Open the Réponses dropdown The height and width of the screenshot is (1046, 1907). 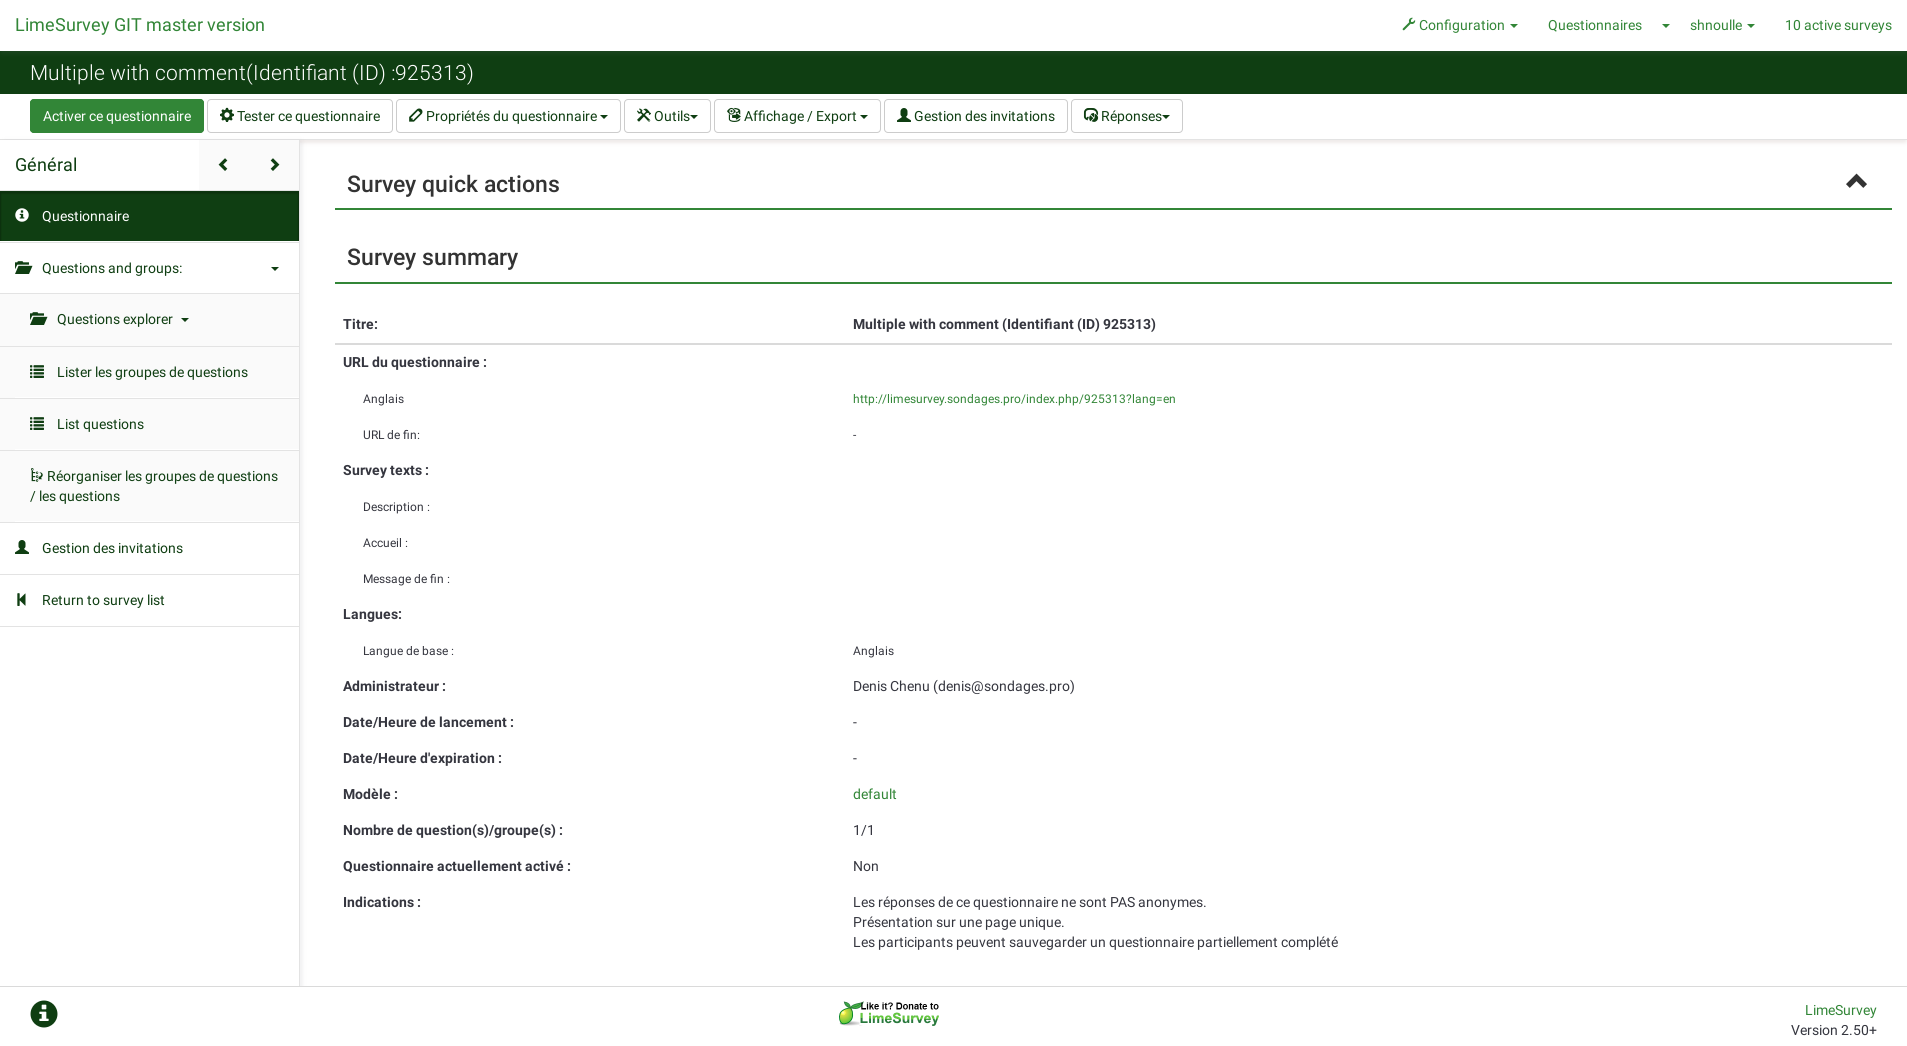pyautogui.click(x=1126, y=116)
